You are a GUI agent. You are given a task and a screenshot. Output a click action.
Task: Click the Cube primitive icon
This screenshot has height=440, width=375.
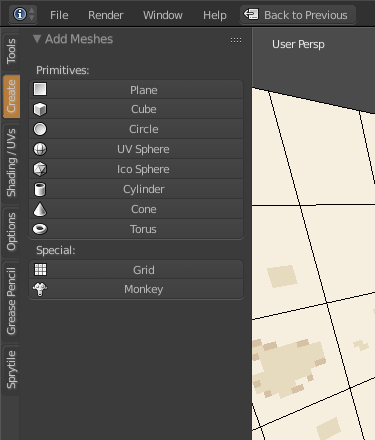[40, 109]
